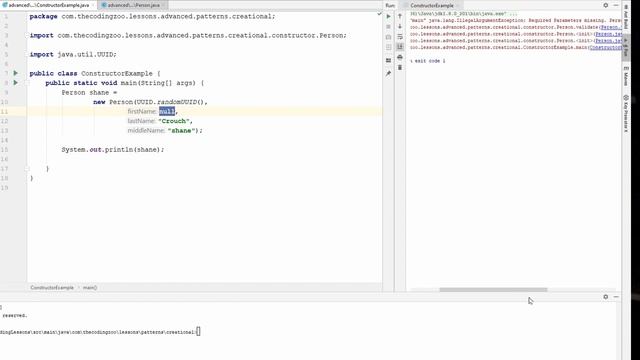The image size is (640, 360).
Task: Open Terminal panel settings gear
Action: (606, 297)
